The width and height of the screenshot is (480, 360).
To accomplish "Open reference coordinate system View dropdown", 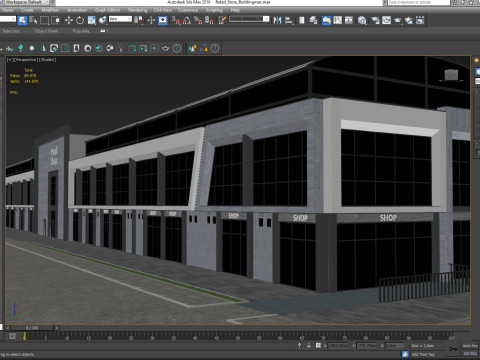I will [x=120, y=19].
